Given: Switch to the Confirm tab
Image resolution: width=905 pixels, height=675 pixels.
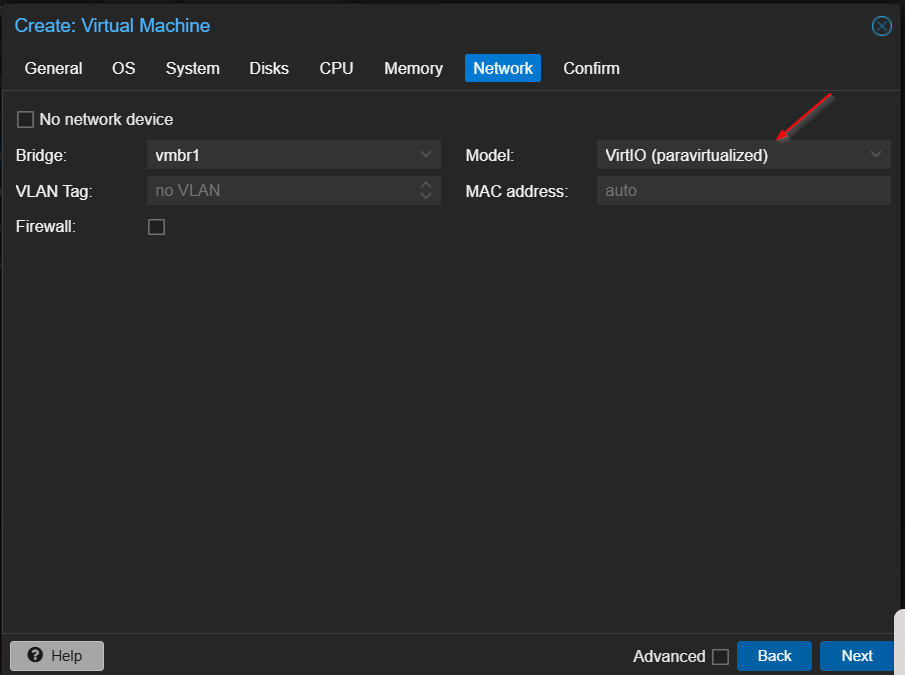Looking at the screenshot, I should pyautogui.click(x=591, y=68).
